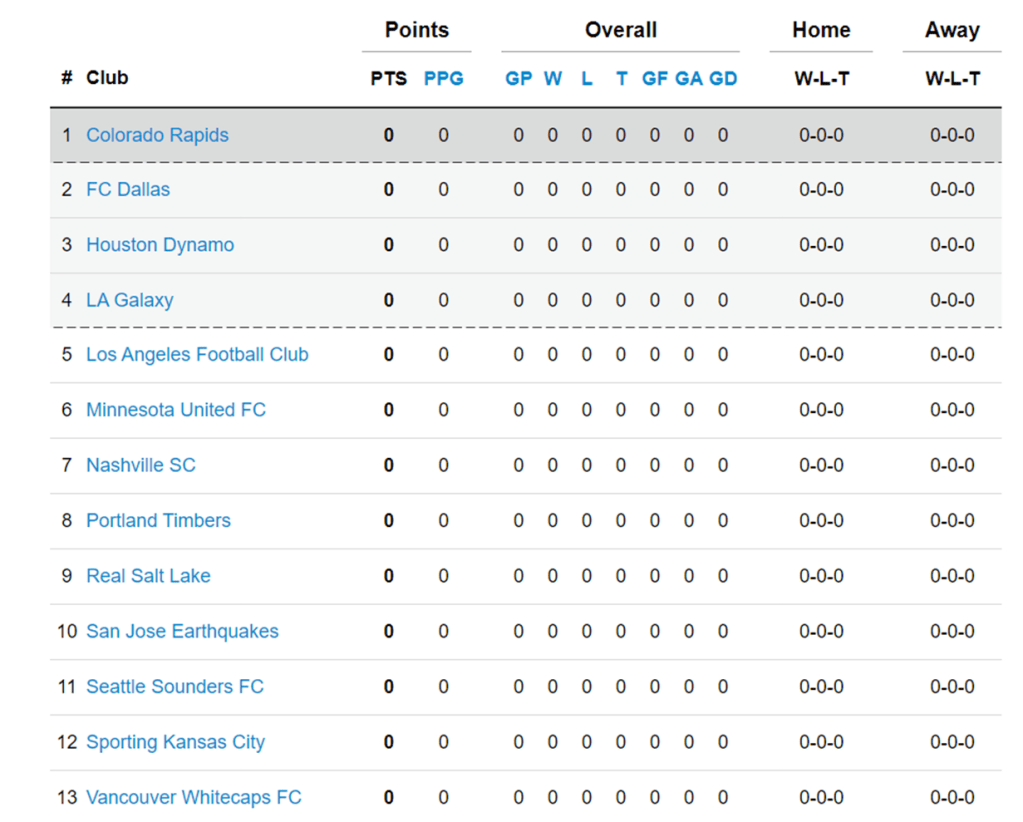
Task: Open the Houston Dynamo team page
Action: [160, 245]
